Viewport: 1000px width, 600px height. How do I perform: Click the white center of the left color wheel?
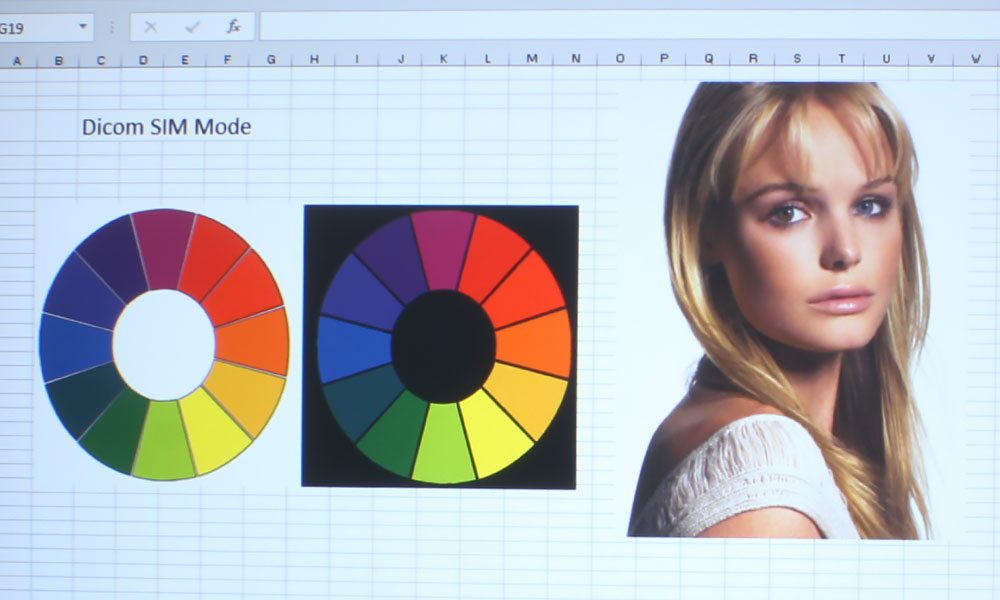pyautogui.click(x=163, y=343)
